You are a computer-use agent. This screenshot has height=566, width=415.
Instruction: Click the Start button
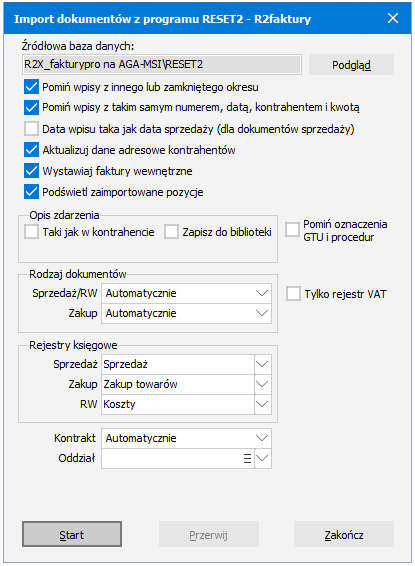coord(72,534)
